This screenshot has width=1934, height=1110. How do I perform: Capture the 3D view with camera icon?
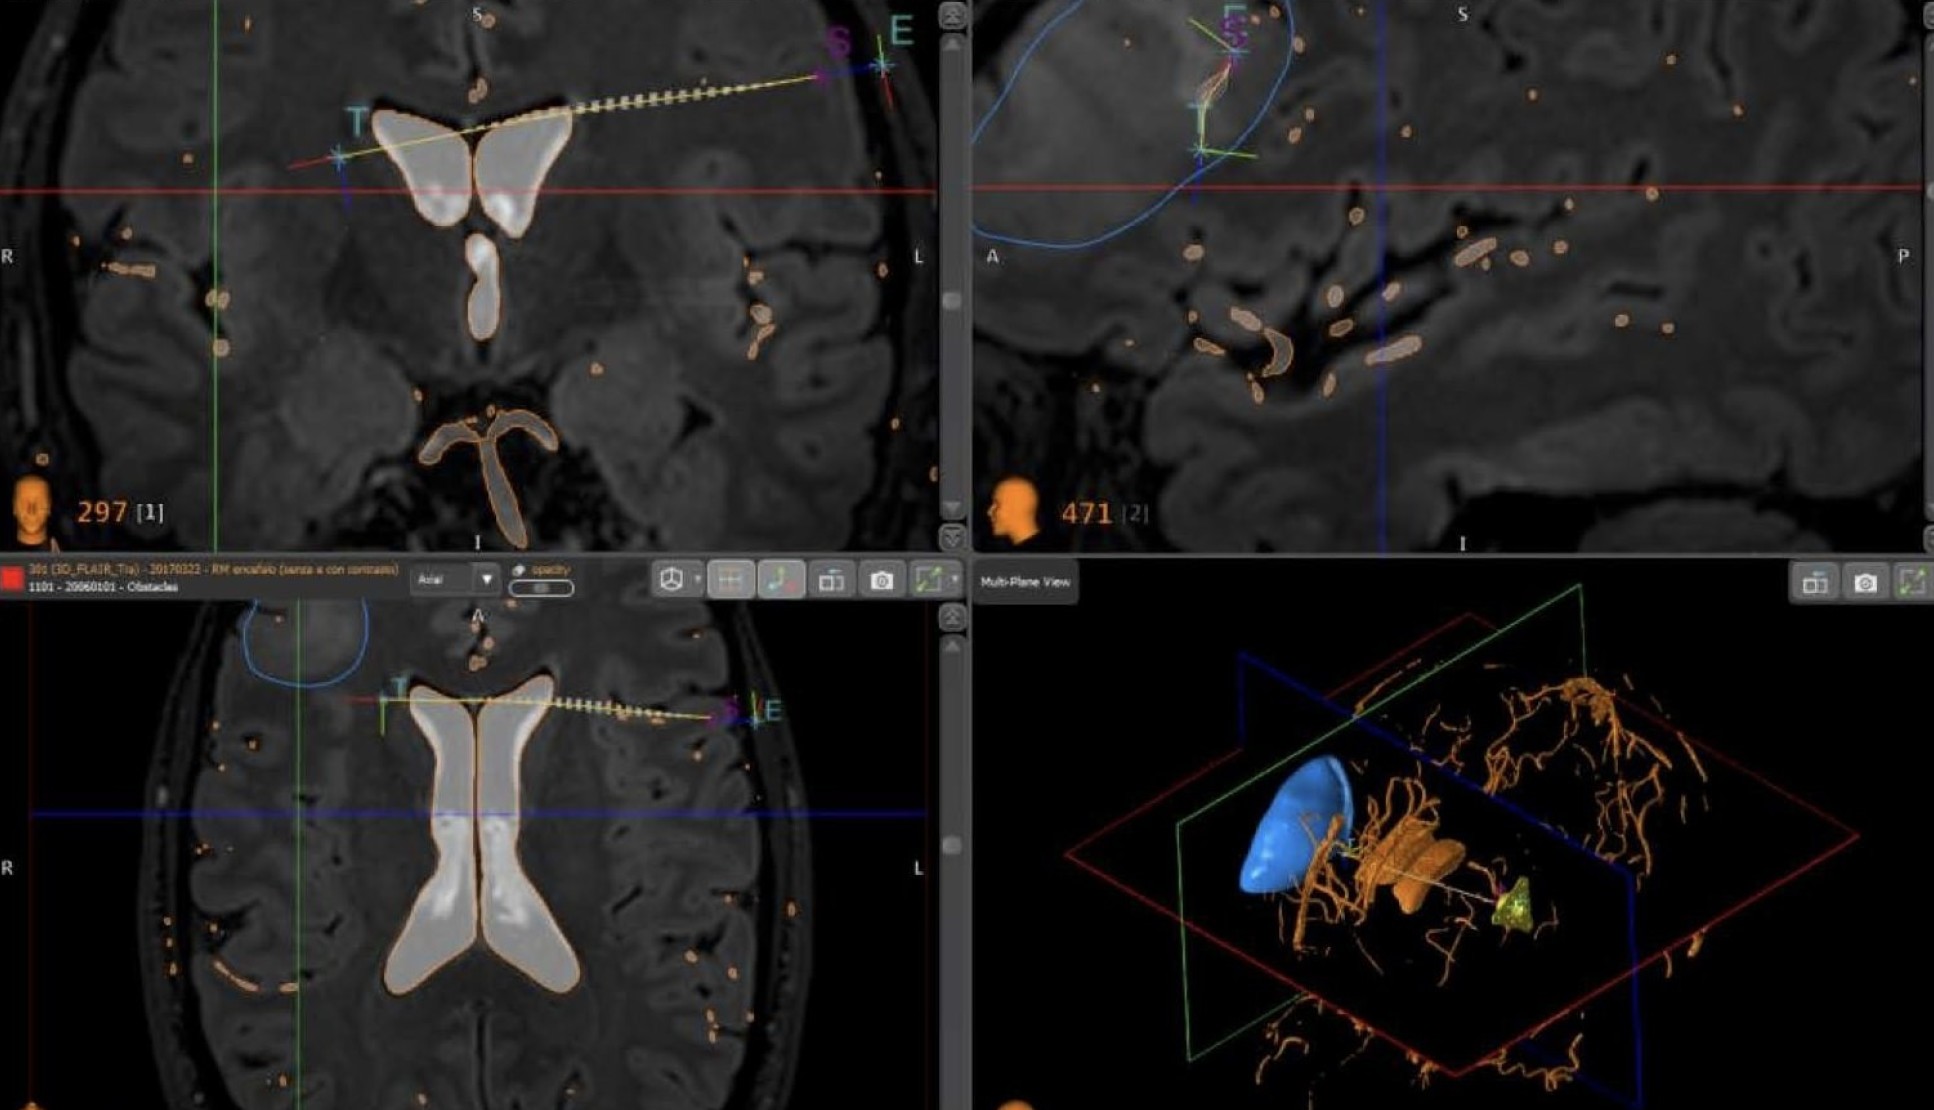1865,583
